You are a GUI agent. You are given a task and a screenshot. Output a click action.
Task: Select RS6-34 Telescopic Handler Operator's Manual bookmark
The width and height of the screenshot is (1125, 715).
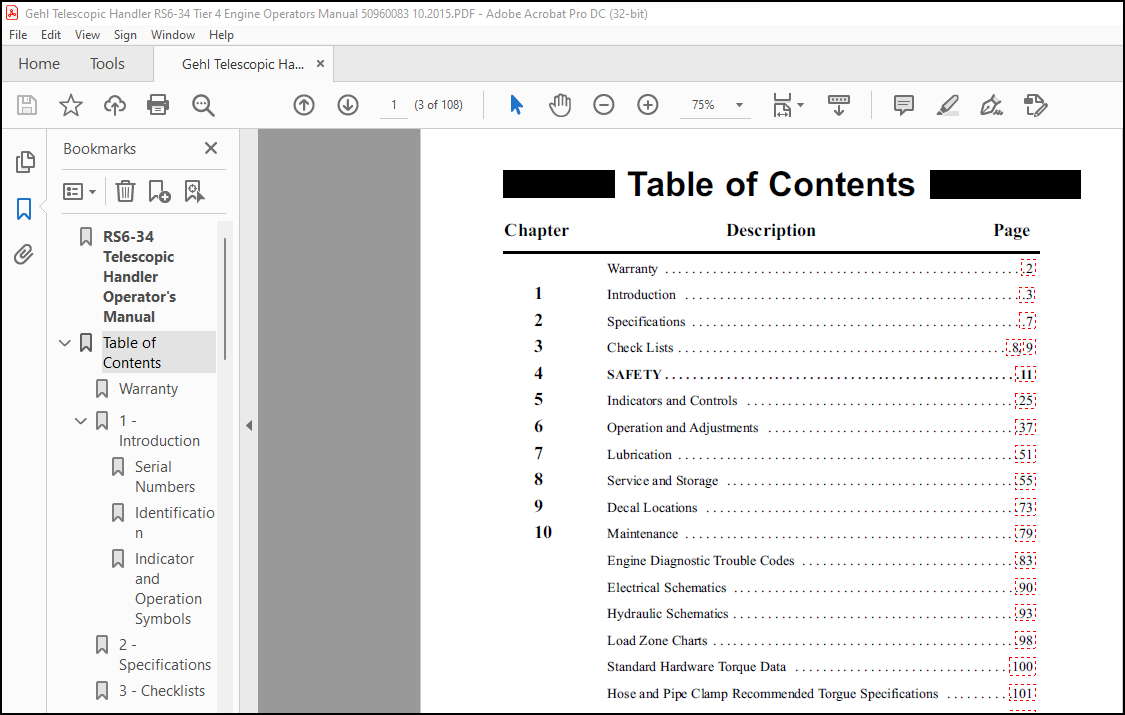point(139,277)
